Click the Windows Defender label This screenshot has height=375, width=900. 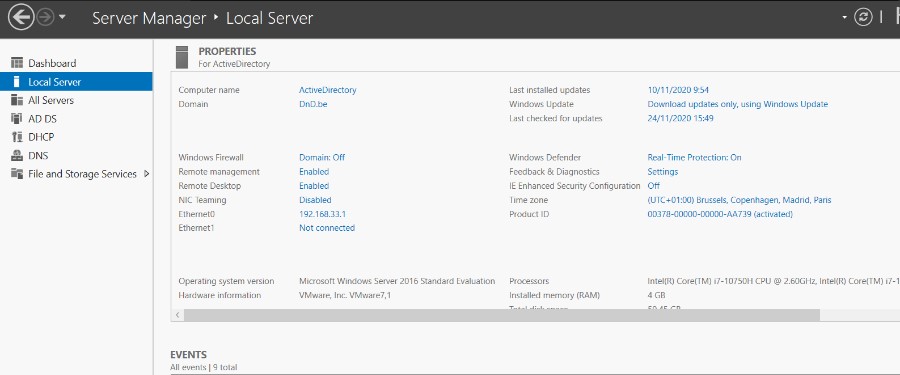click(545, 157)
